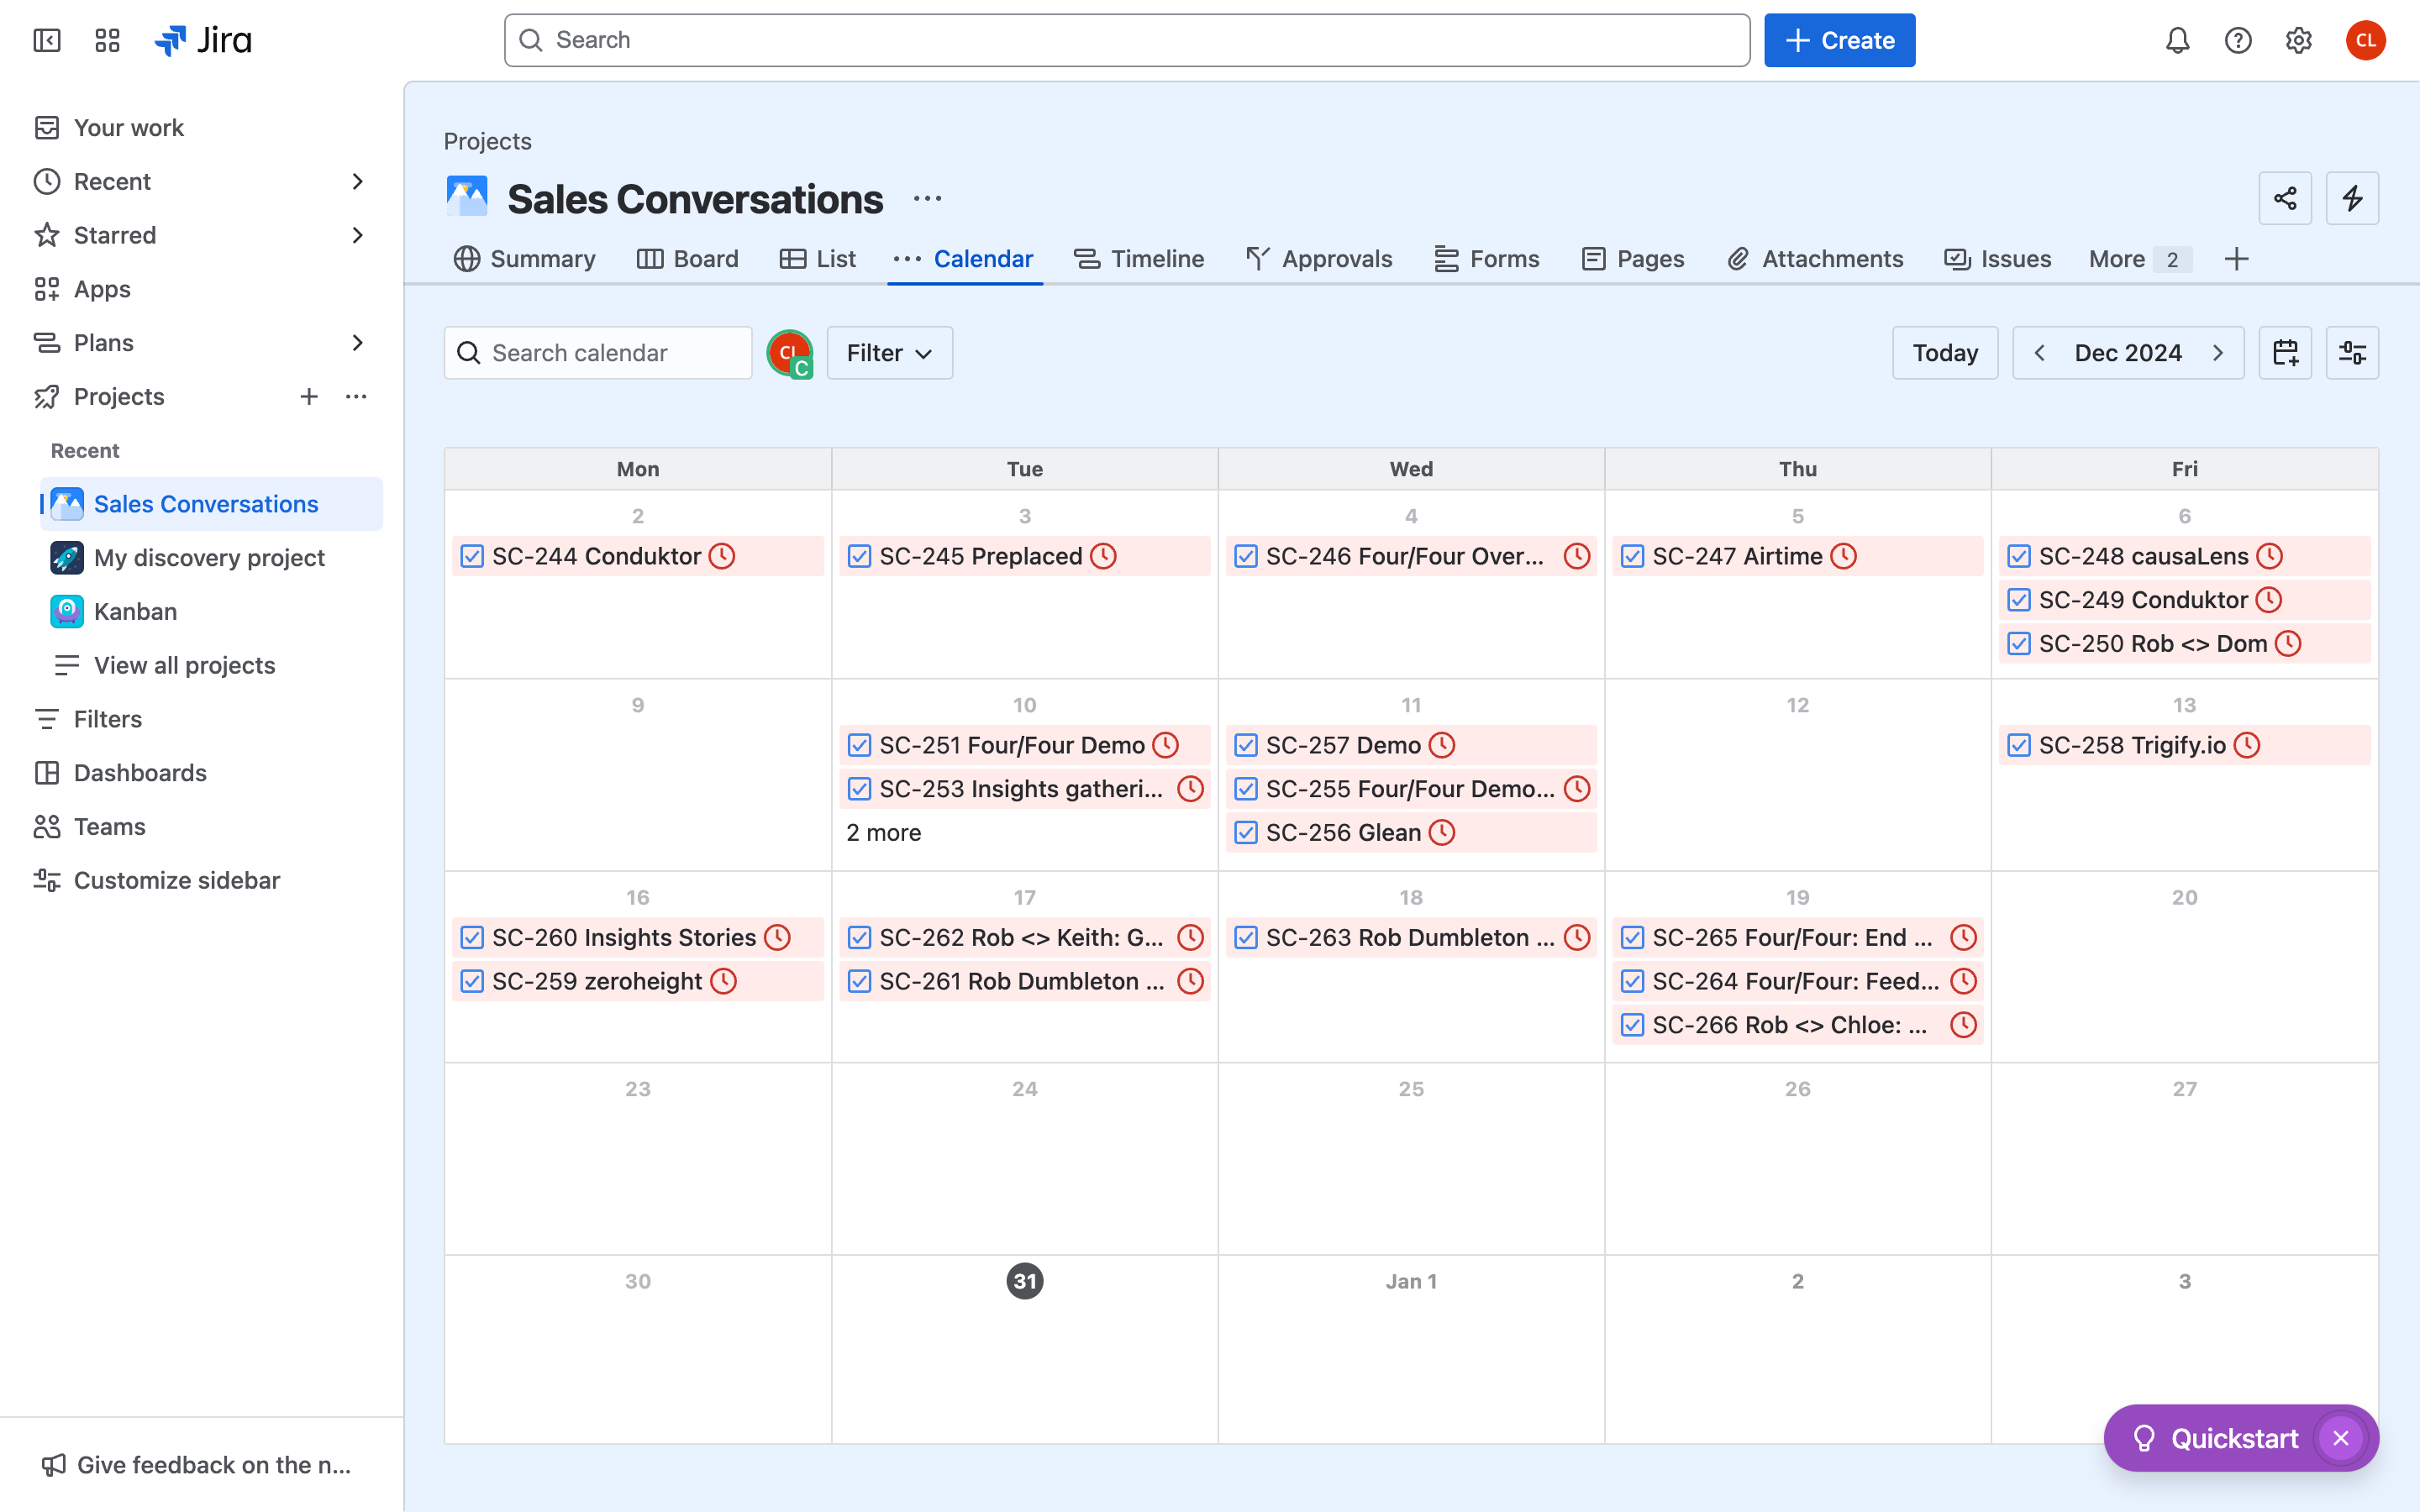Image resolution: width=2420 pixels, height=1512 pixels.
Task: Toggle checkbox on SC-258 Trigify.io
Action: pos(2018,745)
